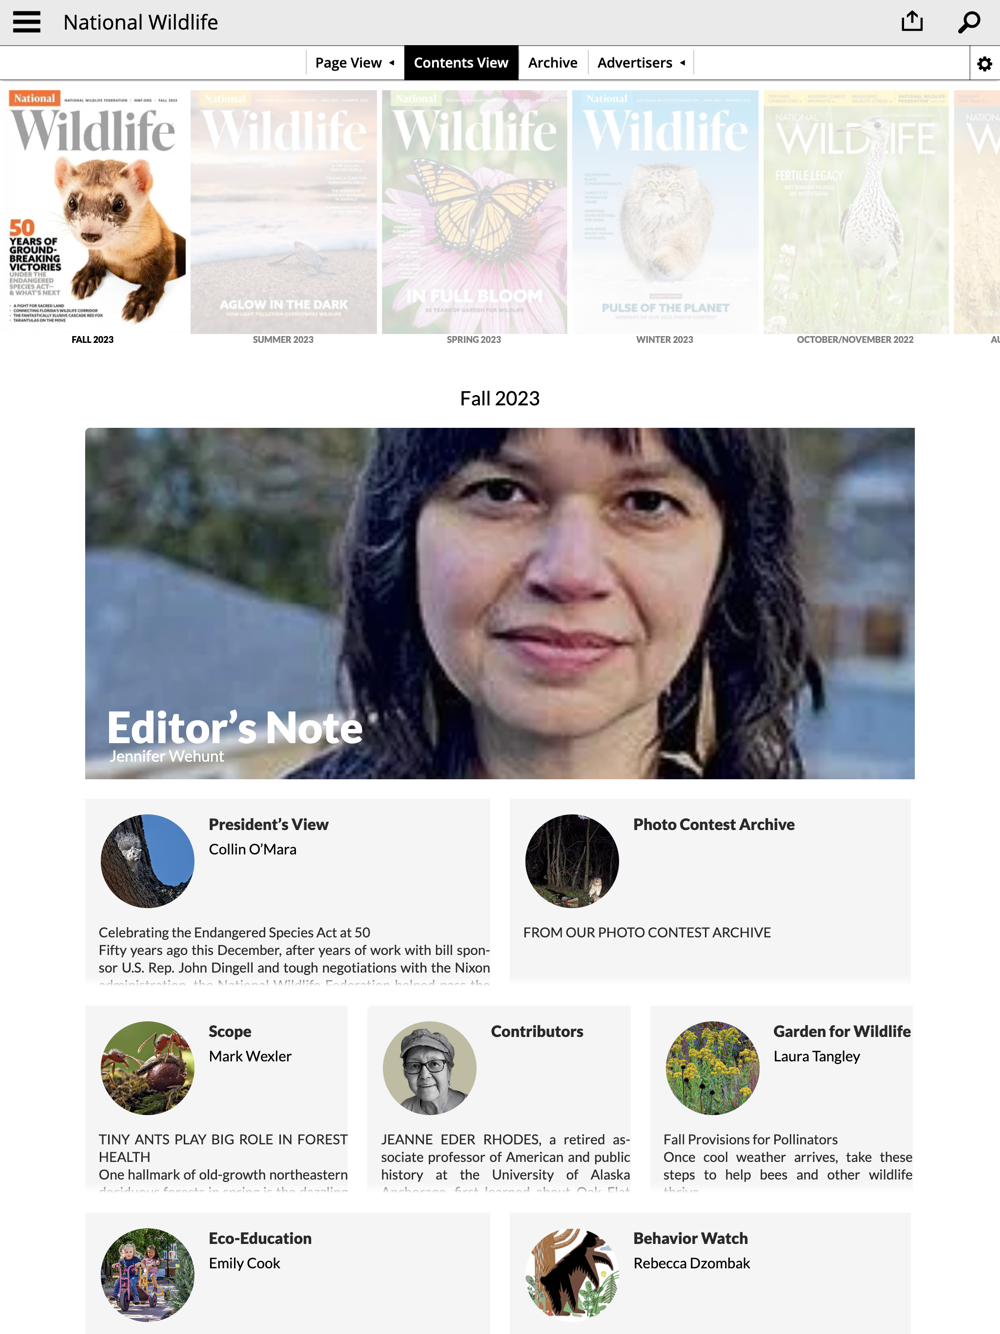The height and width of the screenshot is (1334, 1000).
Task: Expand the Advertisers dropdown
Action: click(x=641, y=62)
